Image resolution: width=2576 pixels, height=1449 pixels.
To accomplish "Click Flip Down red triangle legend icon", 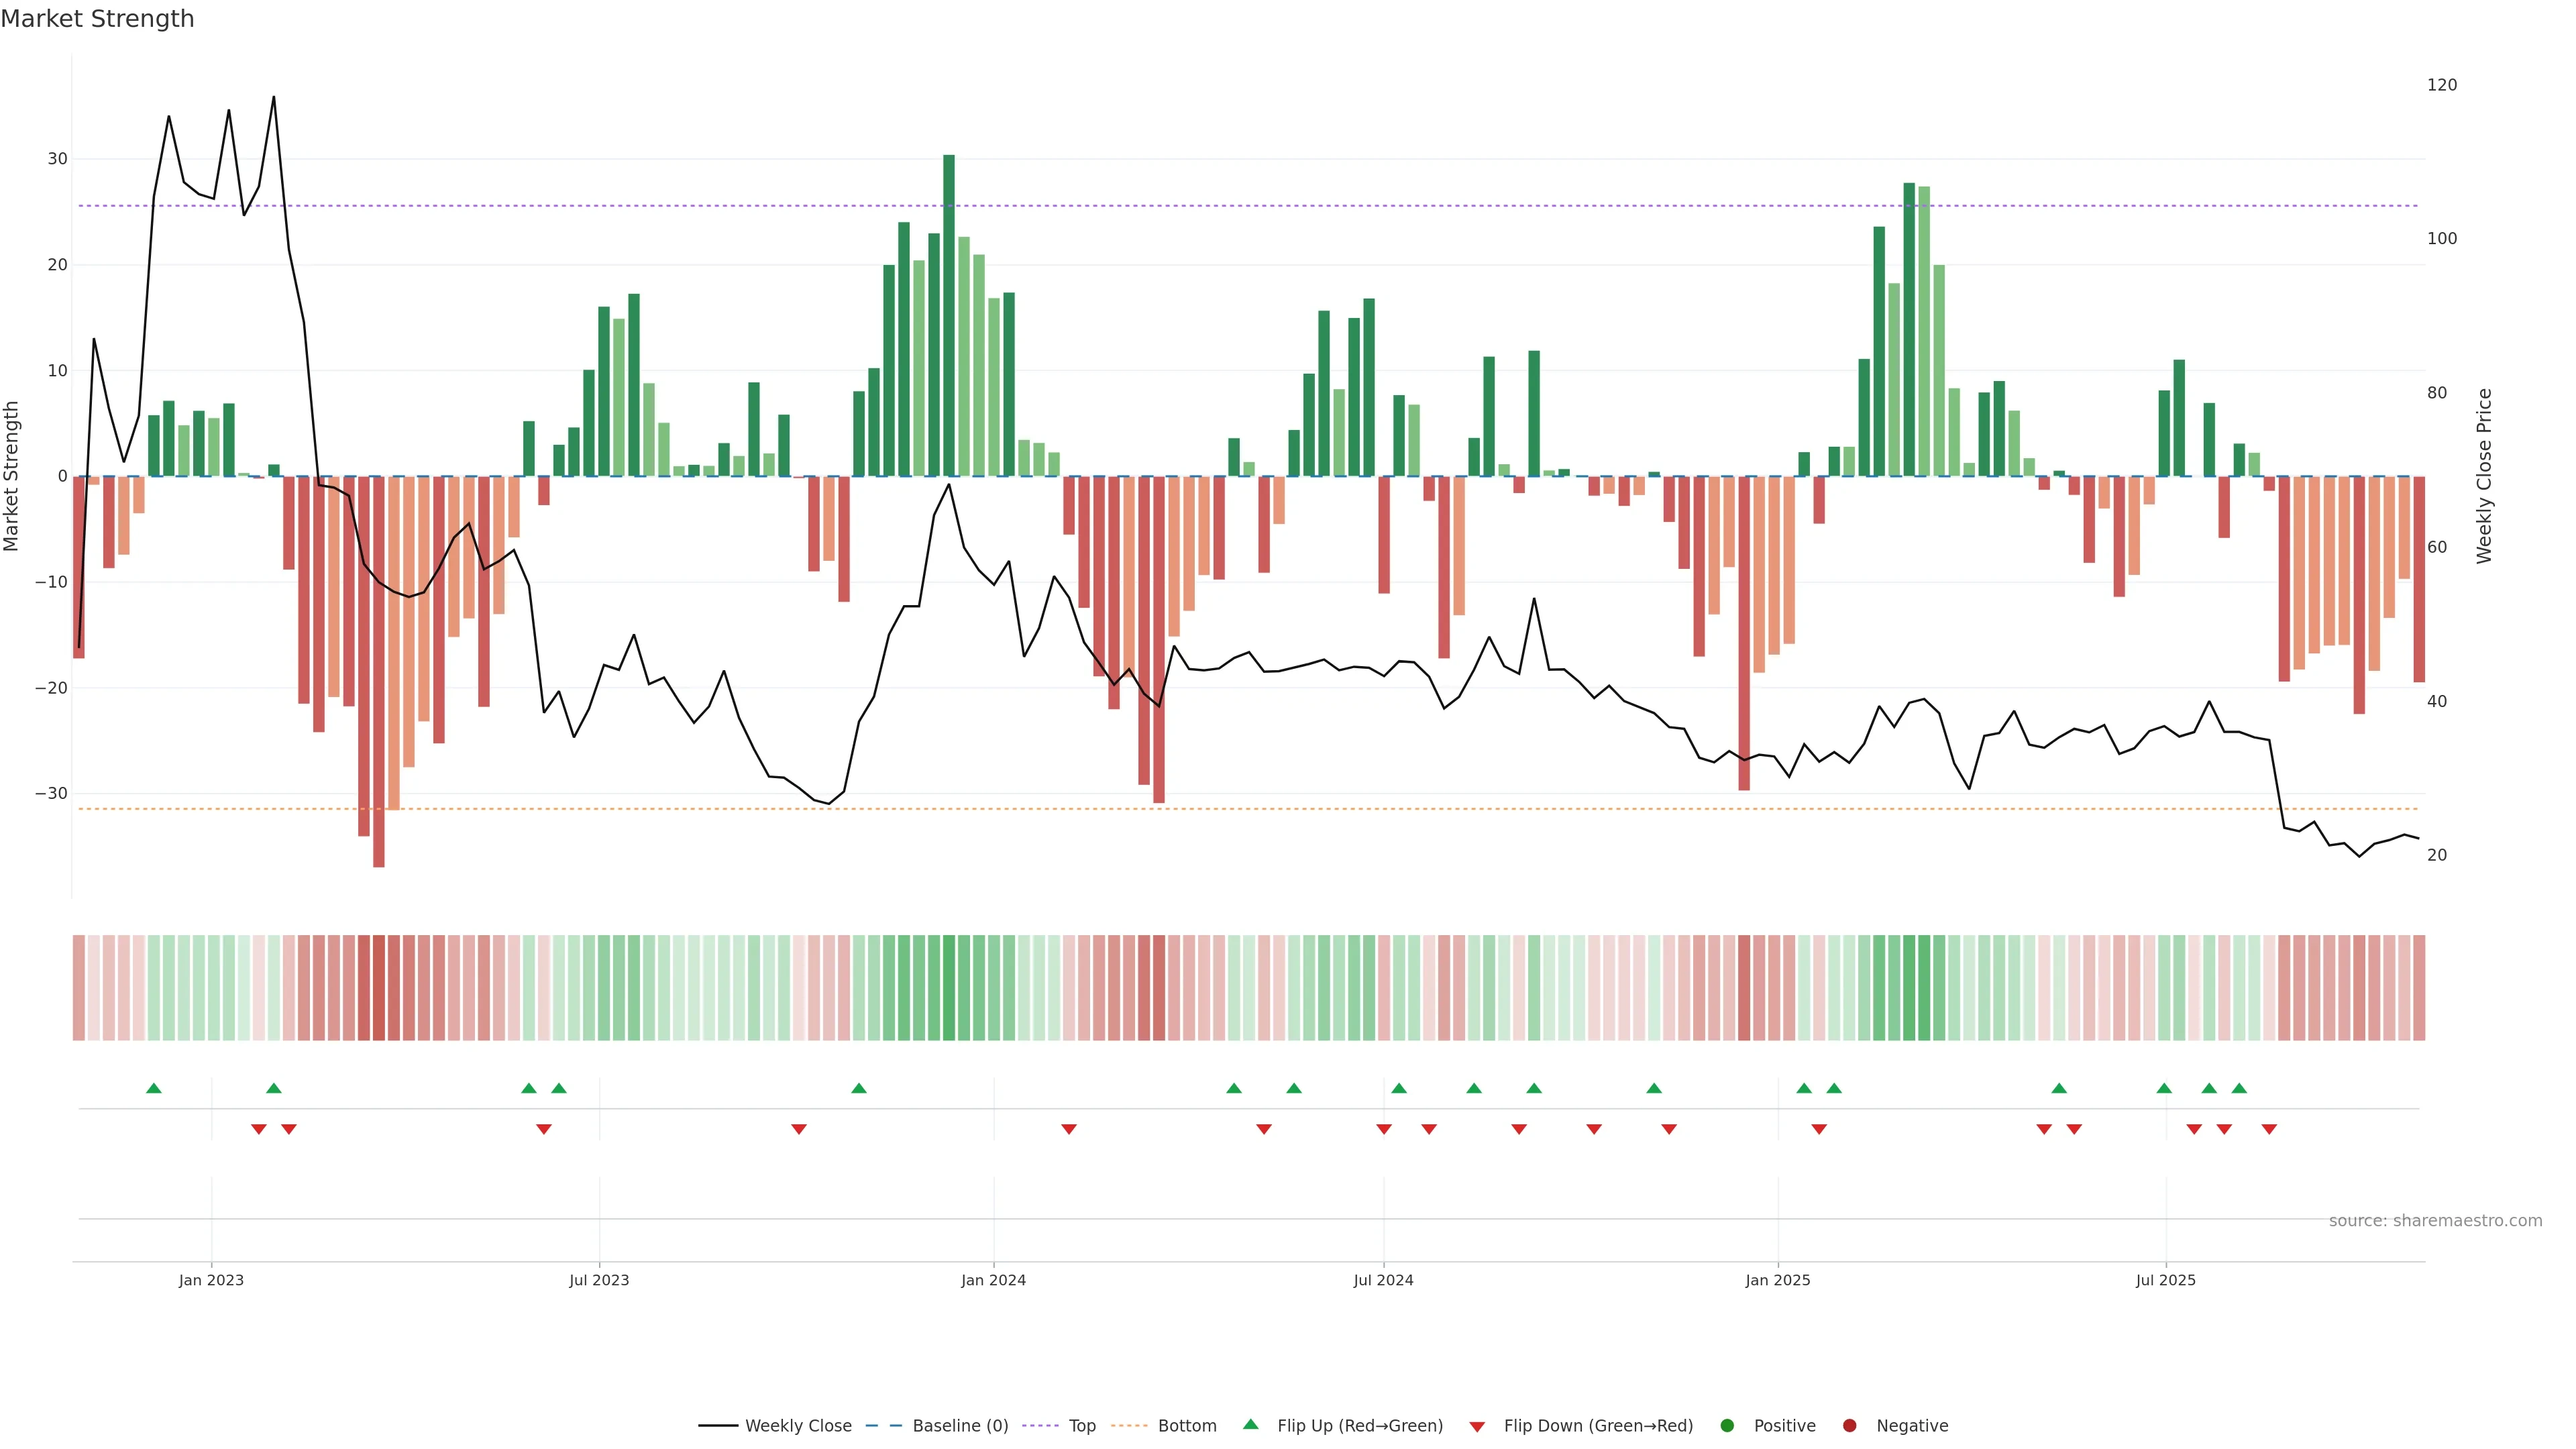I will (1476, 1427).
